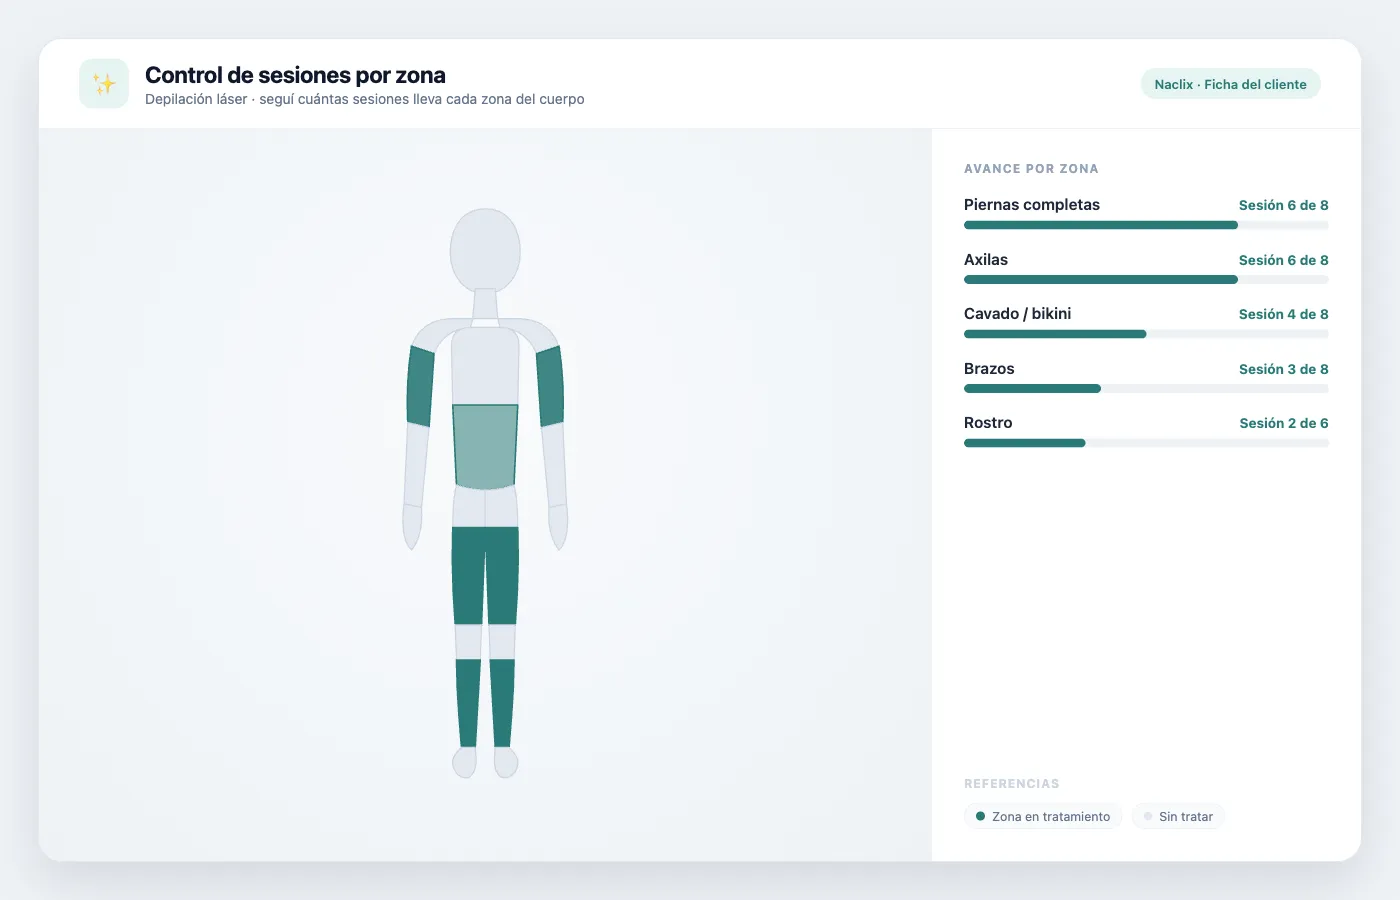Select the Brazos zone row
This screenshot has width=1400, height=900.
click(x=1146, y=376)
